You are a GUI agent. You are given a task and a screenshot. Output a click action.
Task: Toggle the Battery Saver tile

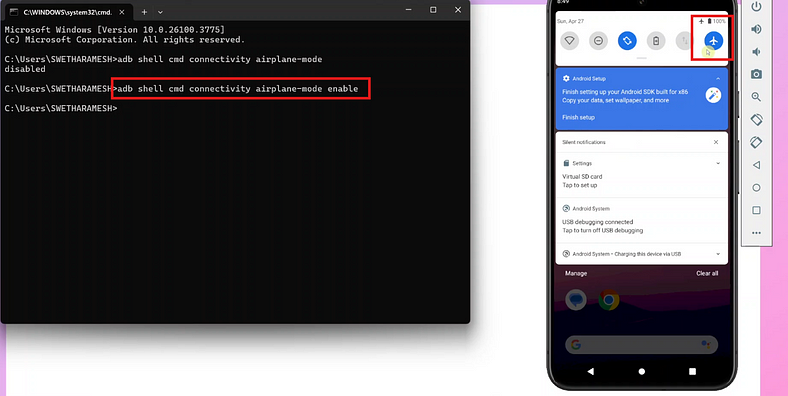tap(656, 41)
